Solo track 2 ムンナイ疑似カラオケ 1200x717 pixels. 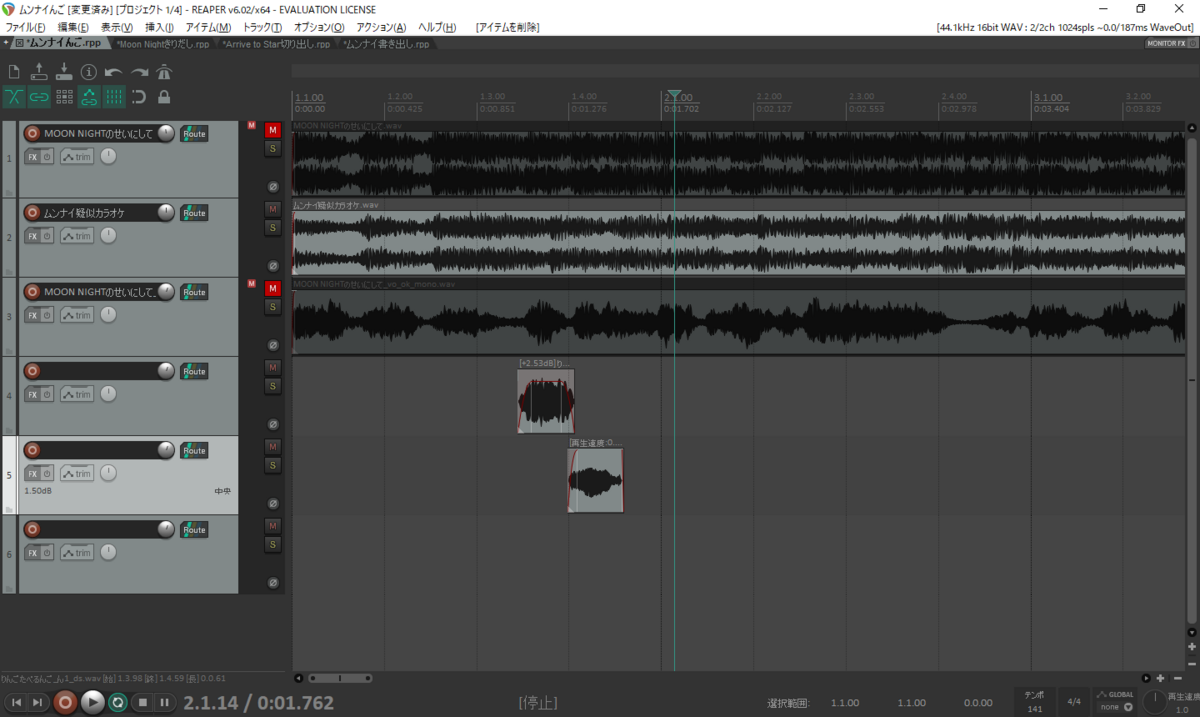point(272,228)
